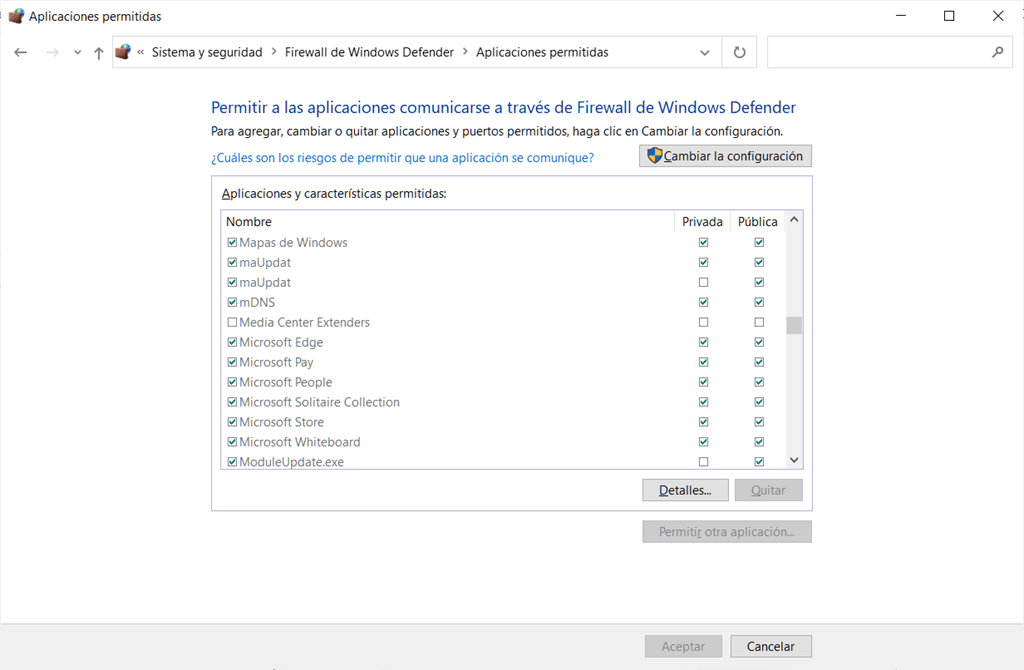
Task: Close the Aplicaciones permitidas window
Action: pyautogui.click(x=998, y=16)
